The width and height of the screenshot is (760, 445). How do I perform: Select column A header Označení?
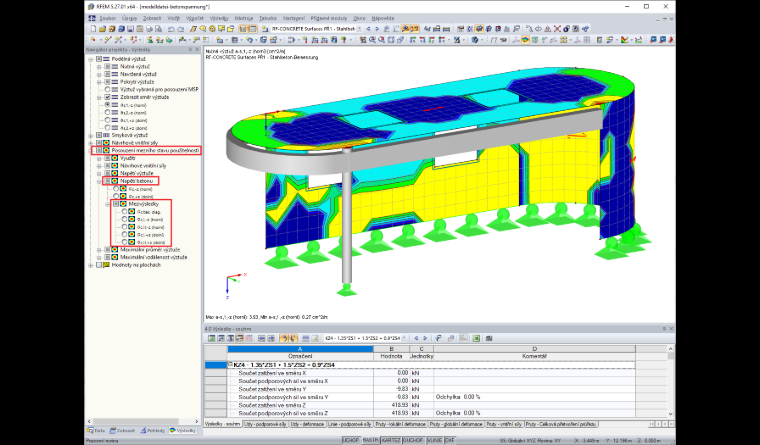(x=300, y=356)
